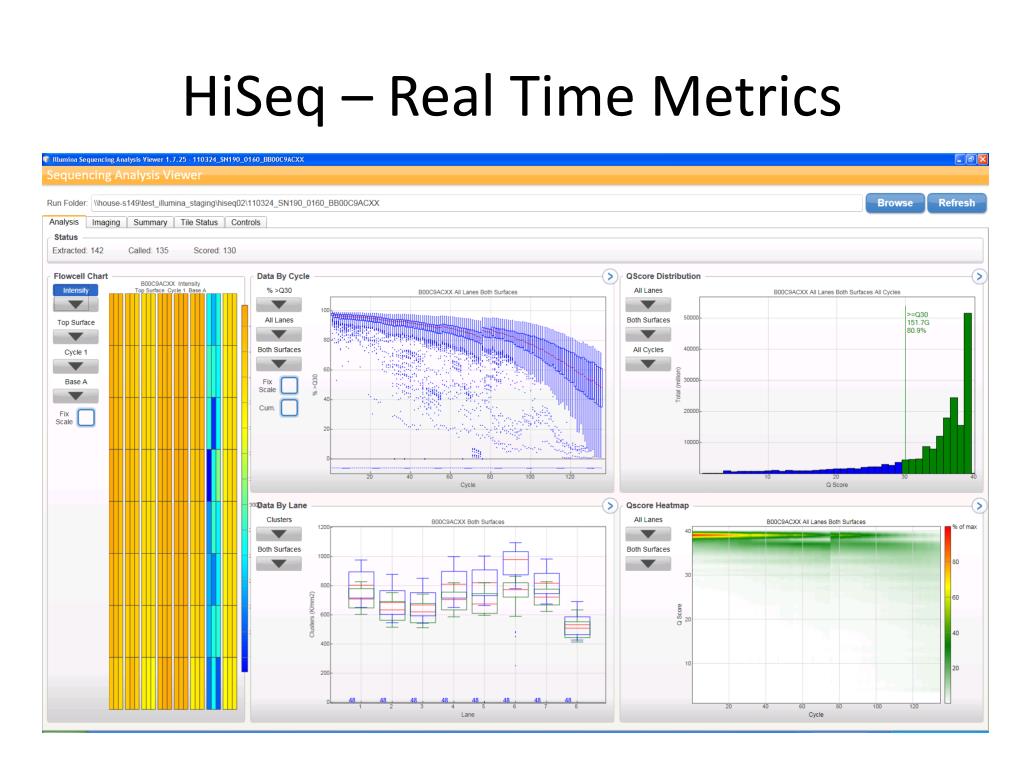1024x768 pixels.
Task: Expand the Qscore Heatmap panel arrow
Action: point(978,505)
